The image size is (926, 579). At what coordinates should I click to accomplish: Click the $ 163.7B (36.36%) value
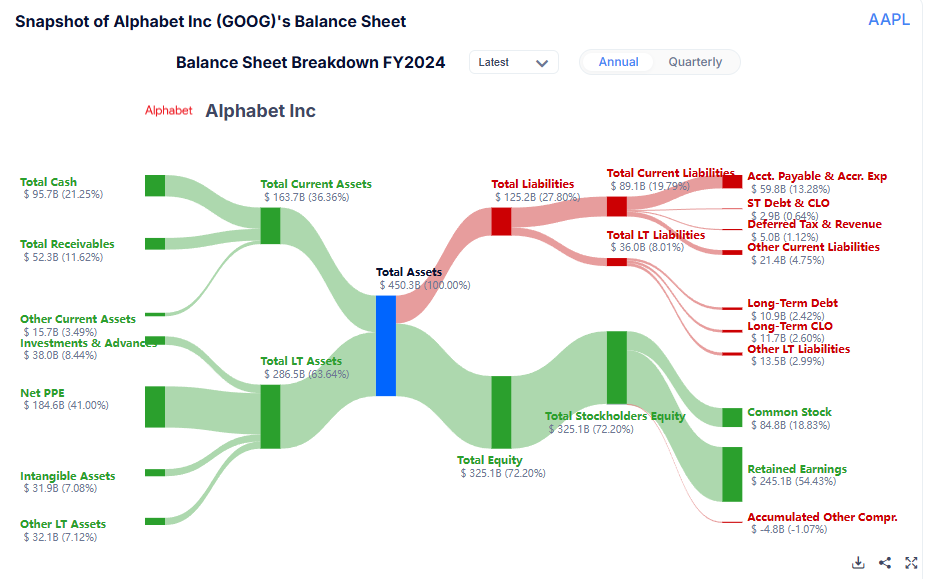click(307, 197)
